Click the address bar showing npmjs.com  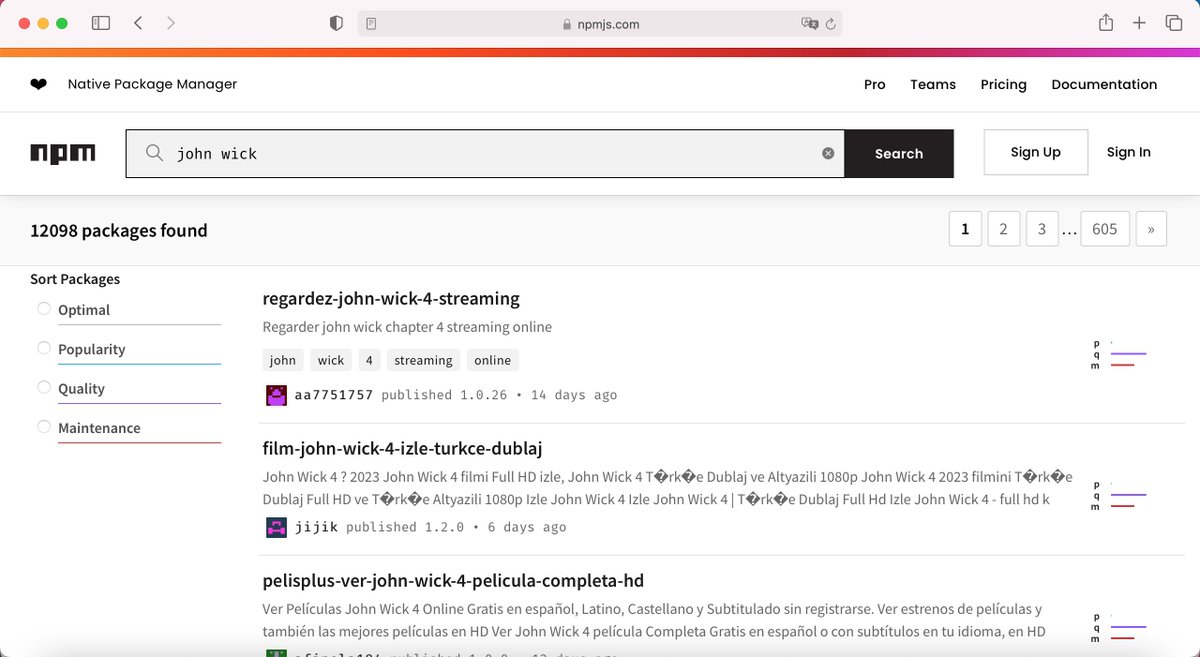[x=600, y=24]
